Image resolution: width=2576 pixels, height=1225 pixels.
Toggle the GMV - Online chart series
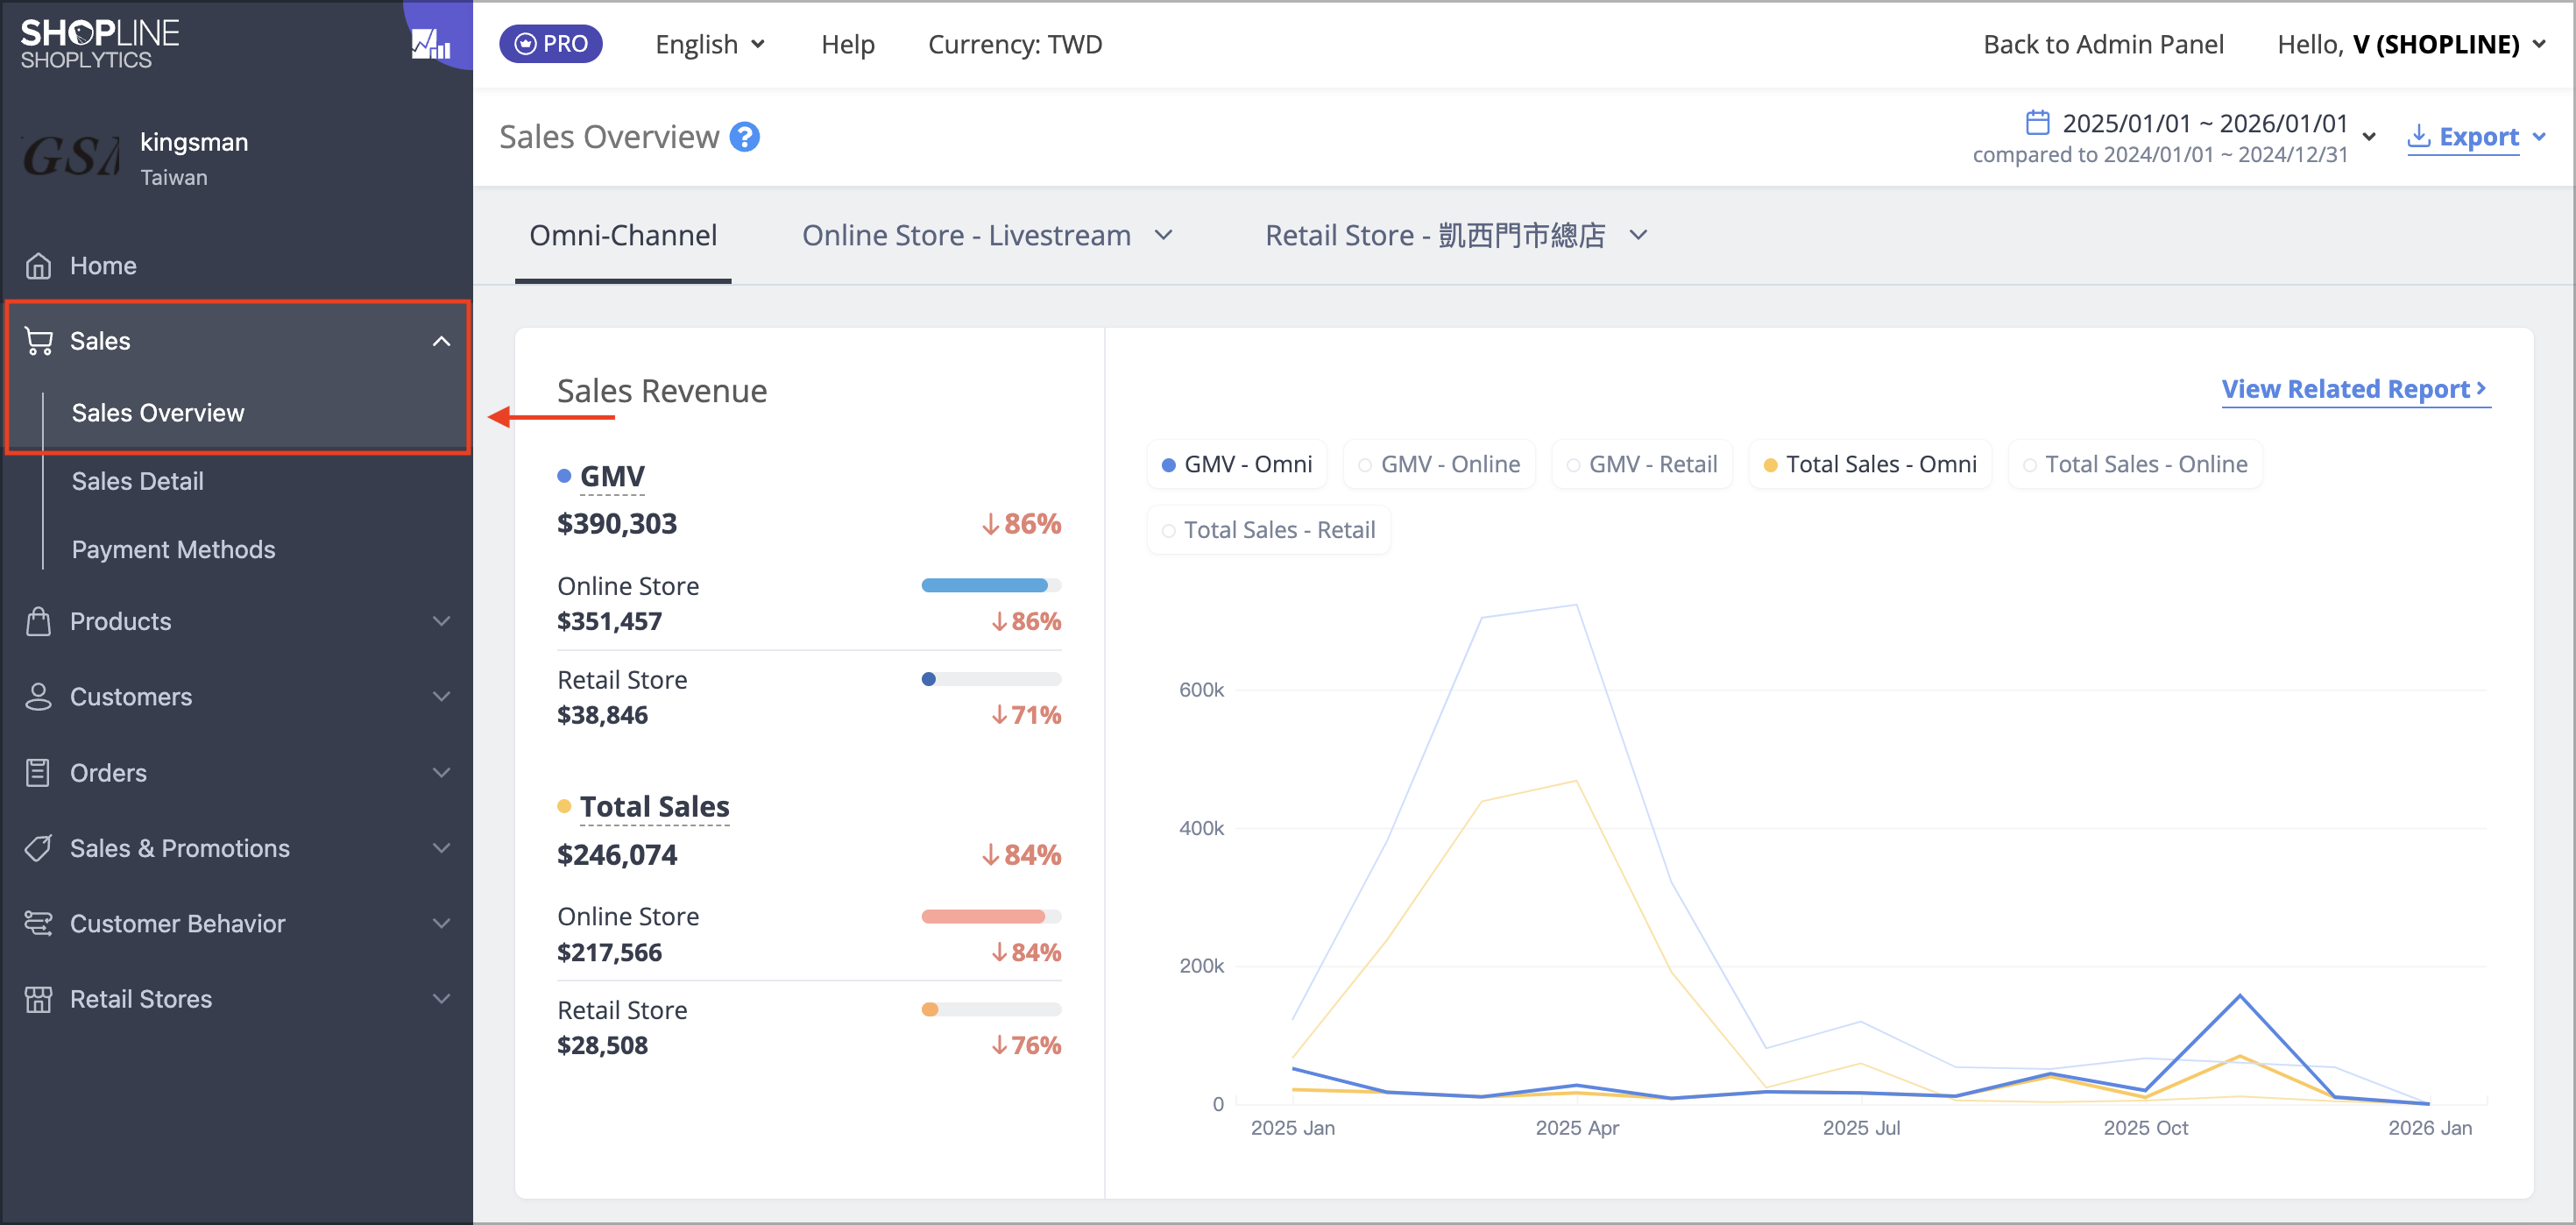1439,464
